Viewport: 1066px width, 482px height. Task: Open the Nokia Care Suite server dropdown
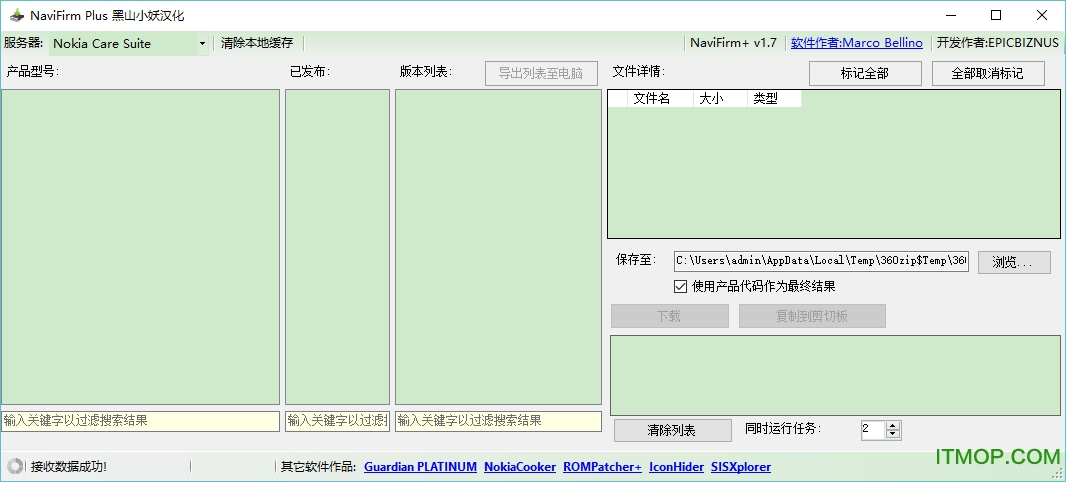(128, 44)
